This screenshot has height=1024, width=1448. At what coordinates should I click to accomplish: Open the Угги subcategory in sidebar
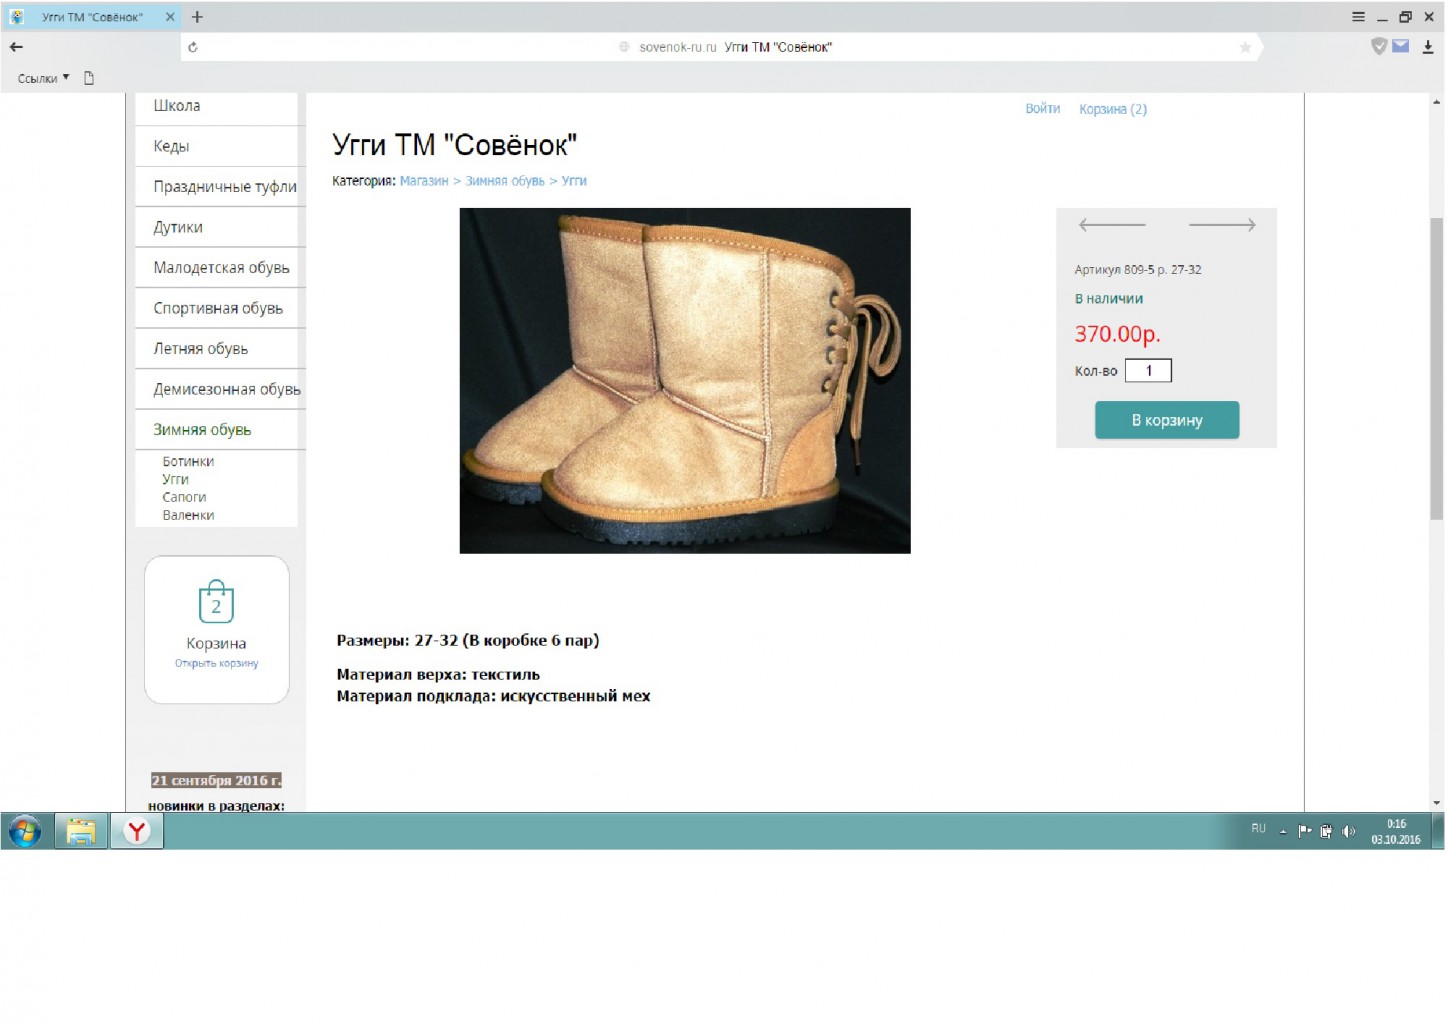pyautogui.click(x=175, y=480)
